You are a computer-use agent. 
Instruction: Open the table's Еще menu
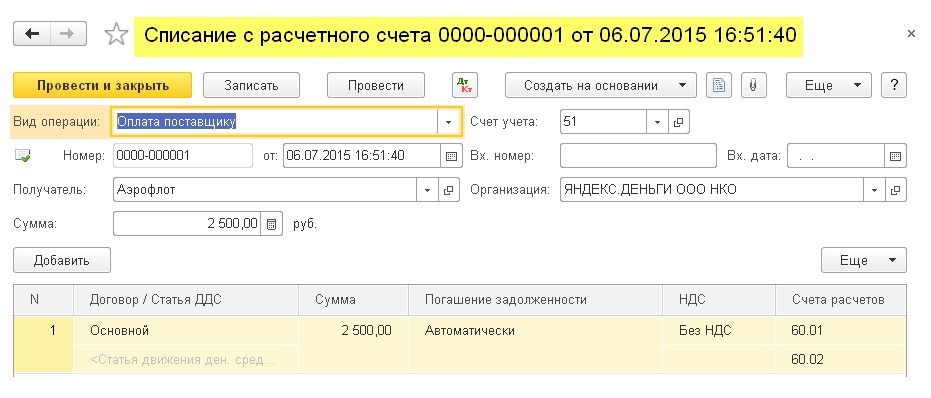pyautogui.click(x=863, y=260)
